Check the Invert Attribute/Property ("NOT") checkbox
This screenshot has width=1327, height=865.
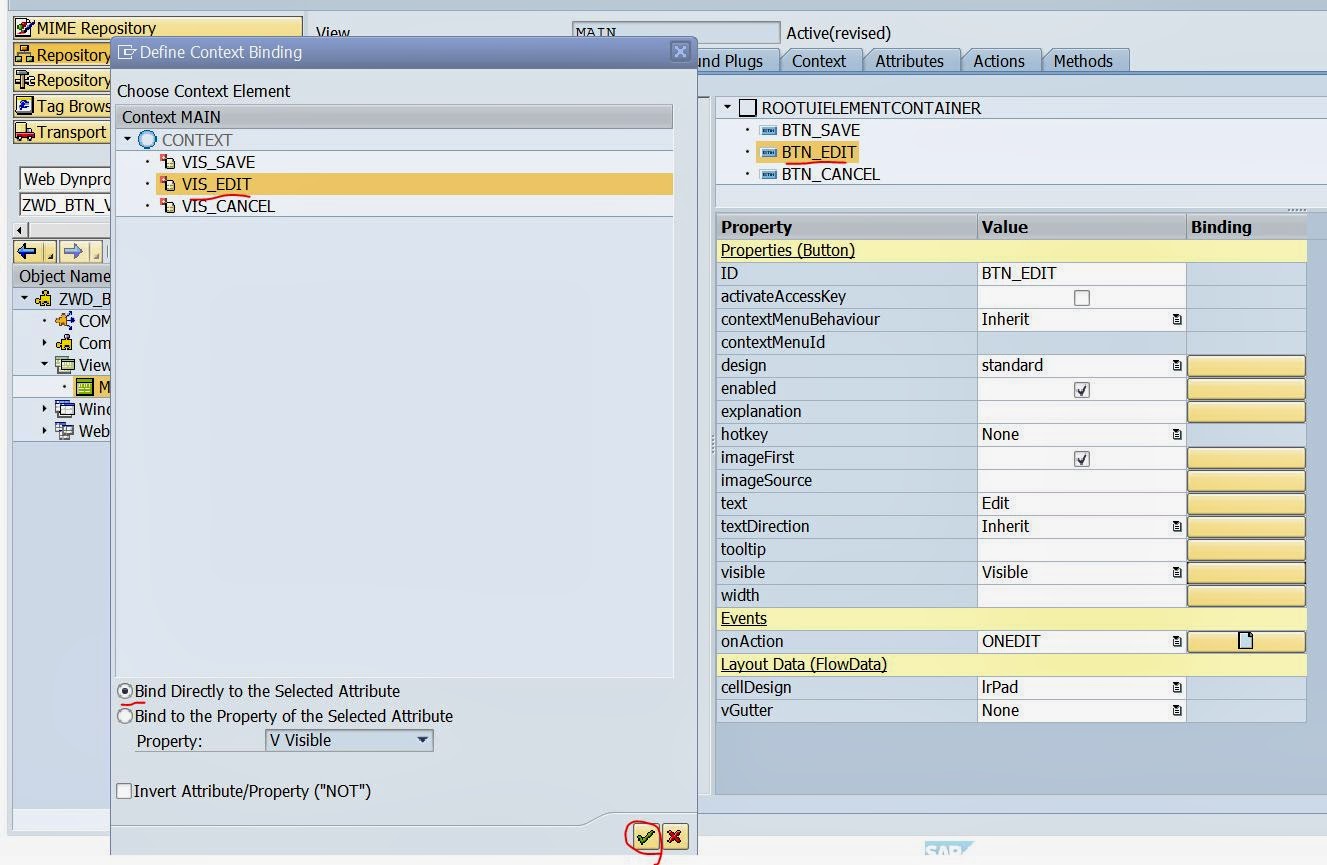124,790
